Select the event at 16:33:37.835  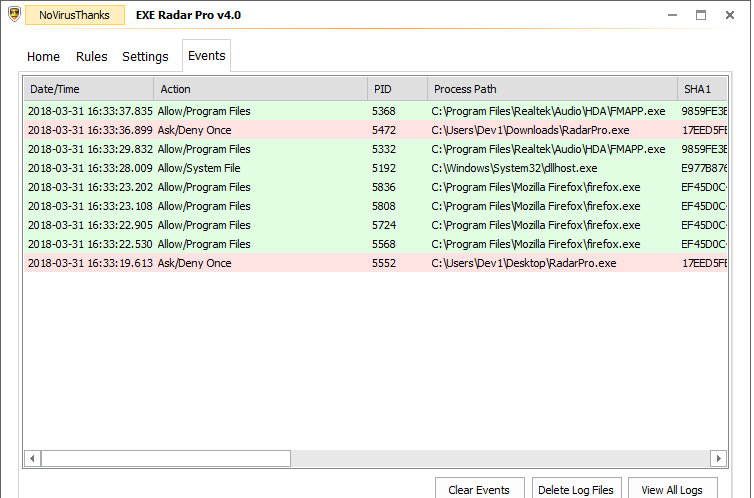[376, 111]
